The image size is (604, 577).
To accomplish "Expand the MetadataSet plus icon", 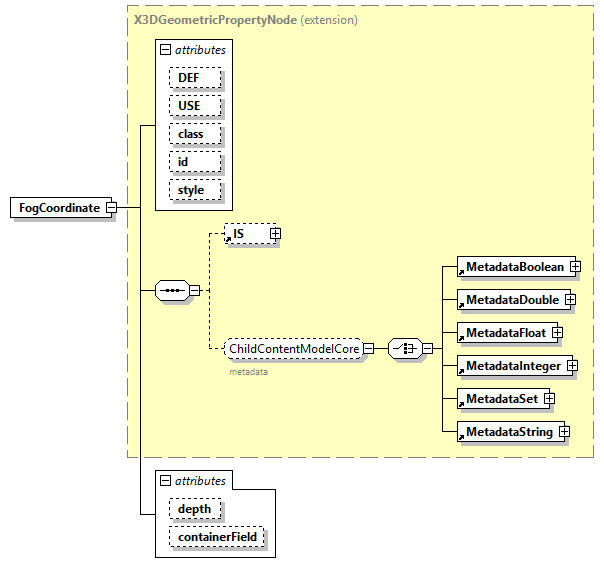I will [549, 399].
